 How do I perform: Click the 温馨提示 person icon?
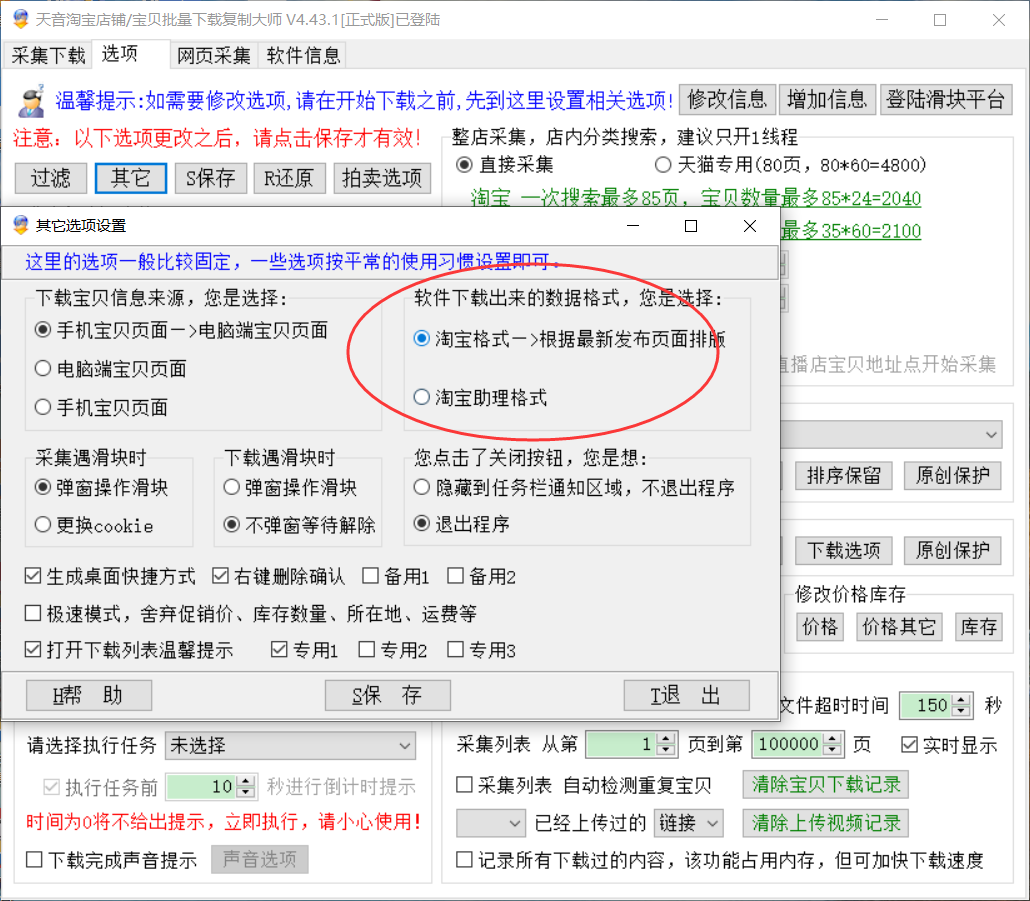click(31, 99)
